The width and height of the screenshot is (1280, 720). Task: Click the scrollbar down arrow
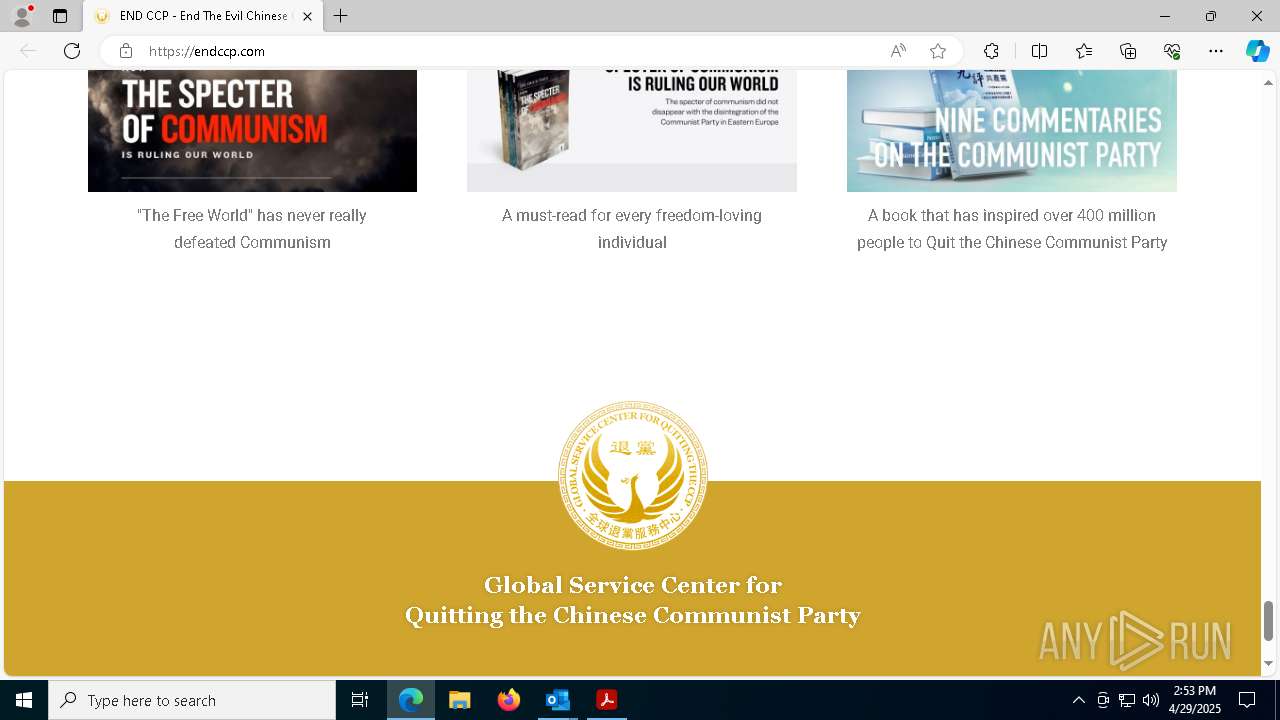point(1268,663)
